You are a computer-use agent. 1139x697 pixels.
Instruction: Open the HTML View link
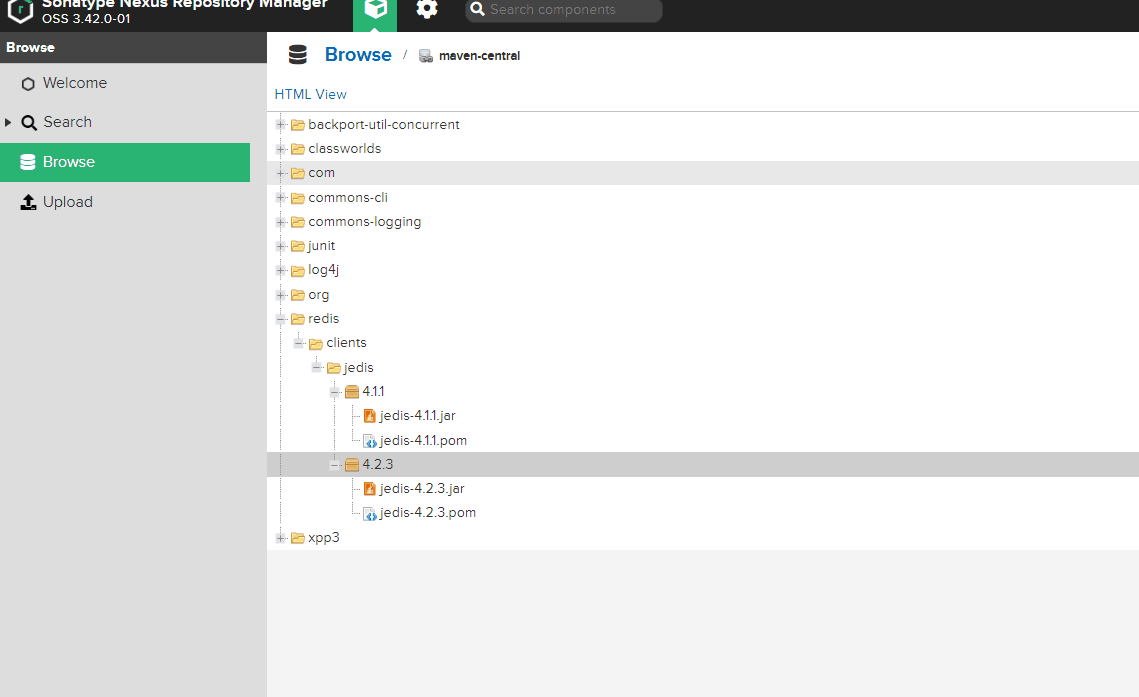tap(310, 94)
